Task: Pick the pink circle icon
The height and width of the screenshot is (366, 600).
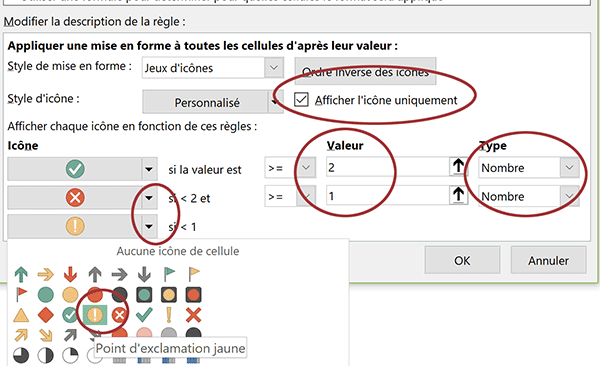Action: [x=144, y=333]
